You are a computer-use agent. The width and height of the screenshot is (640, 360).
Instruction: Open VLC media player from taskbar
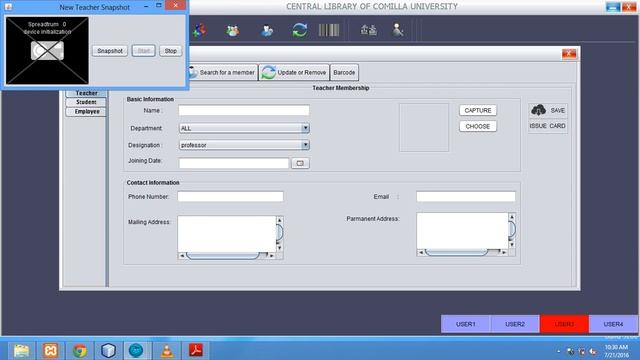(x=167, y=350)
